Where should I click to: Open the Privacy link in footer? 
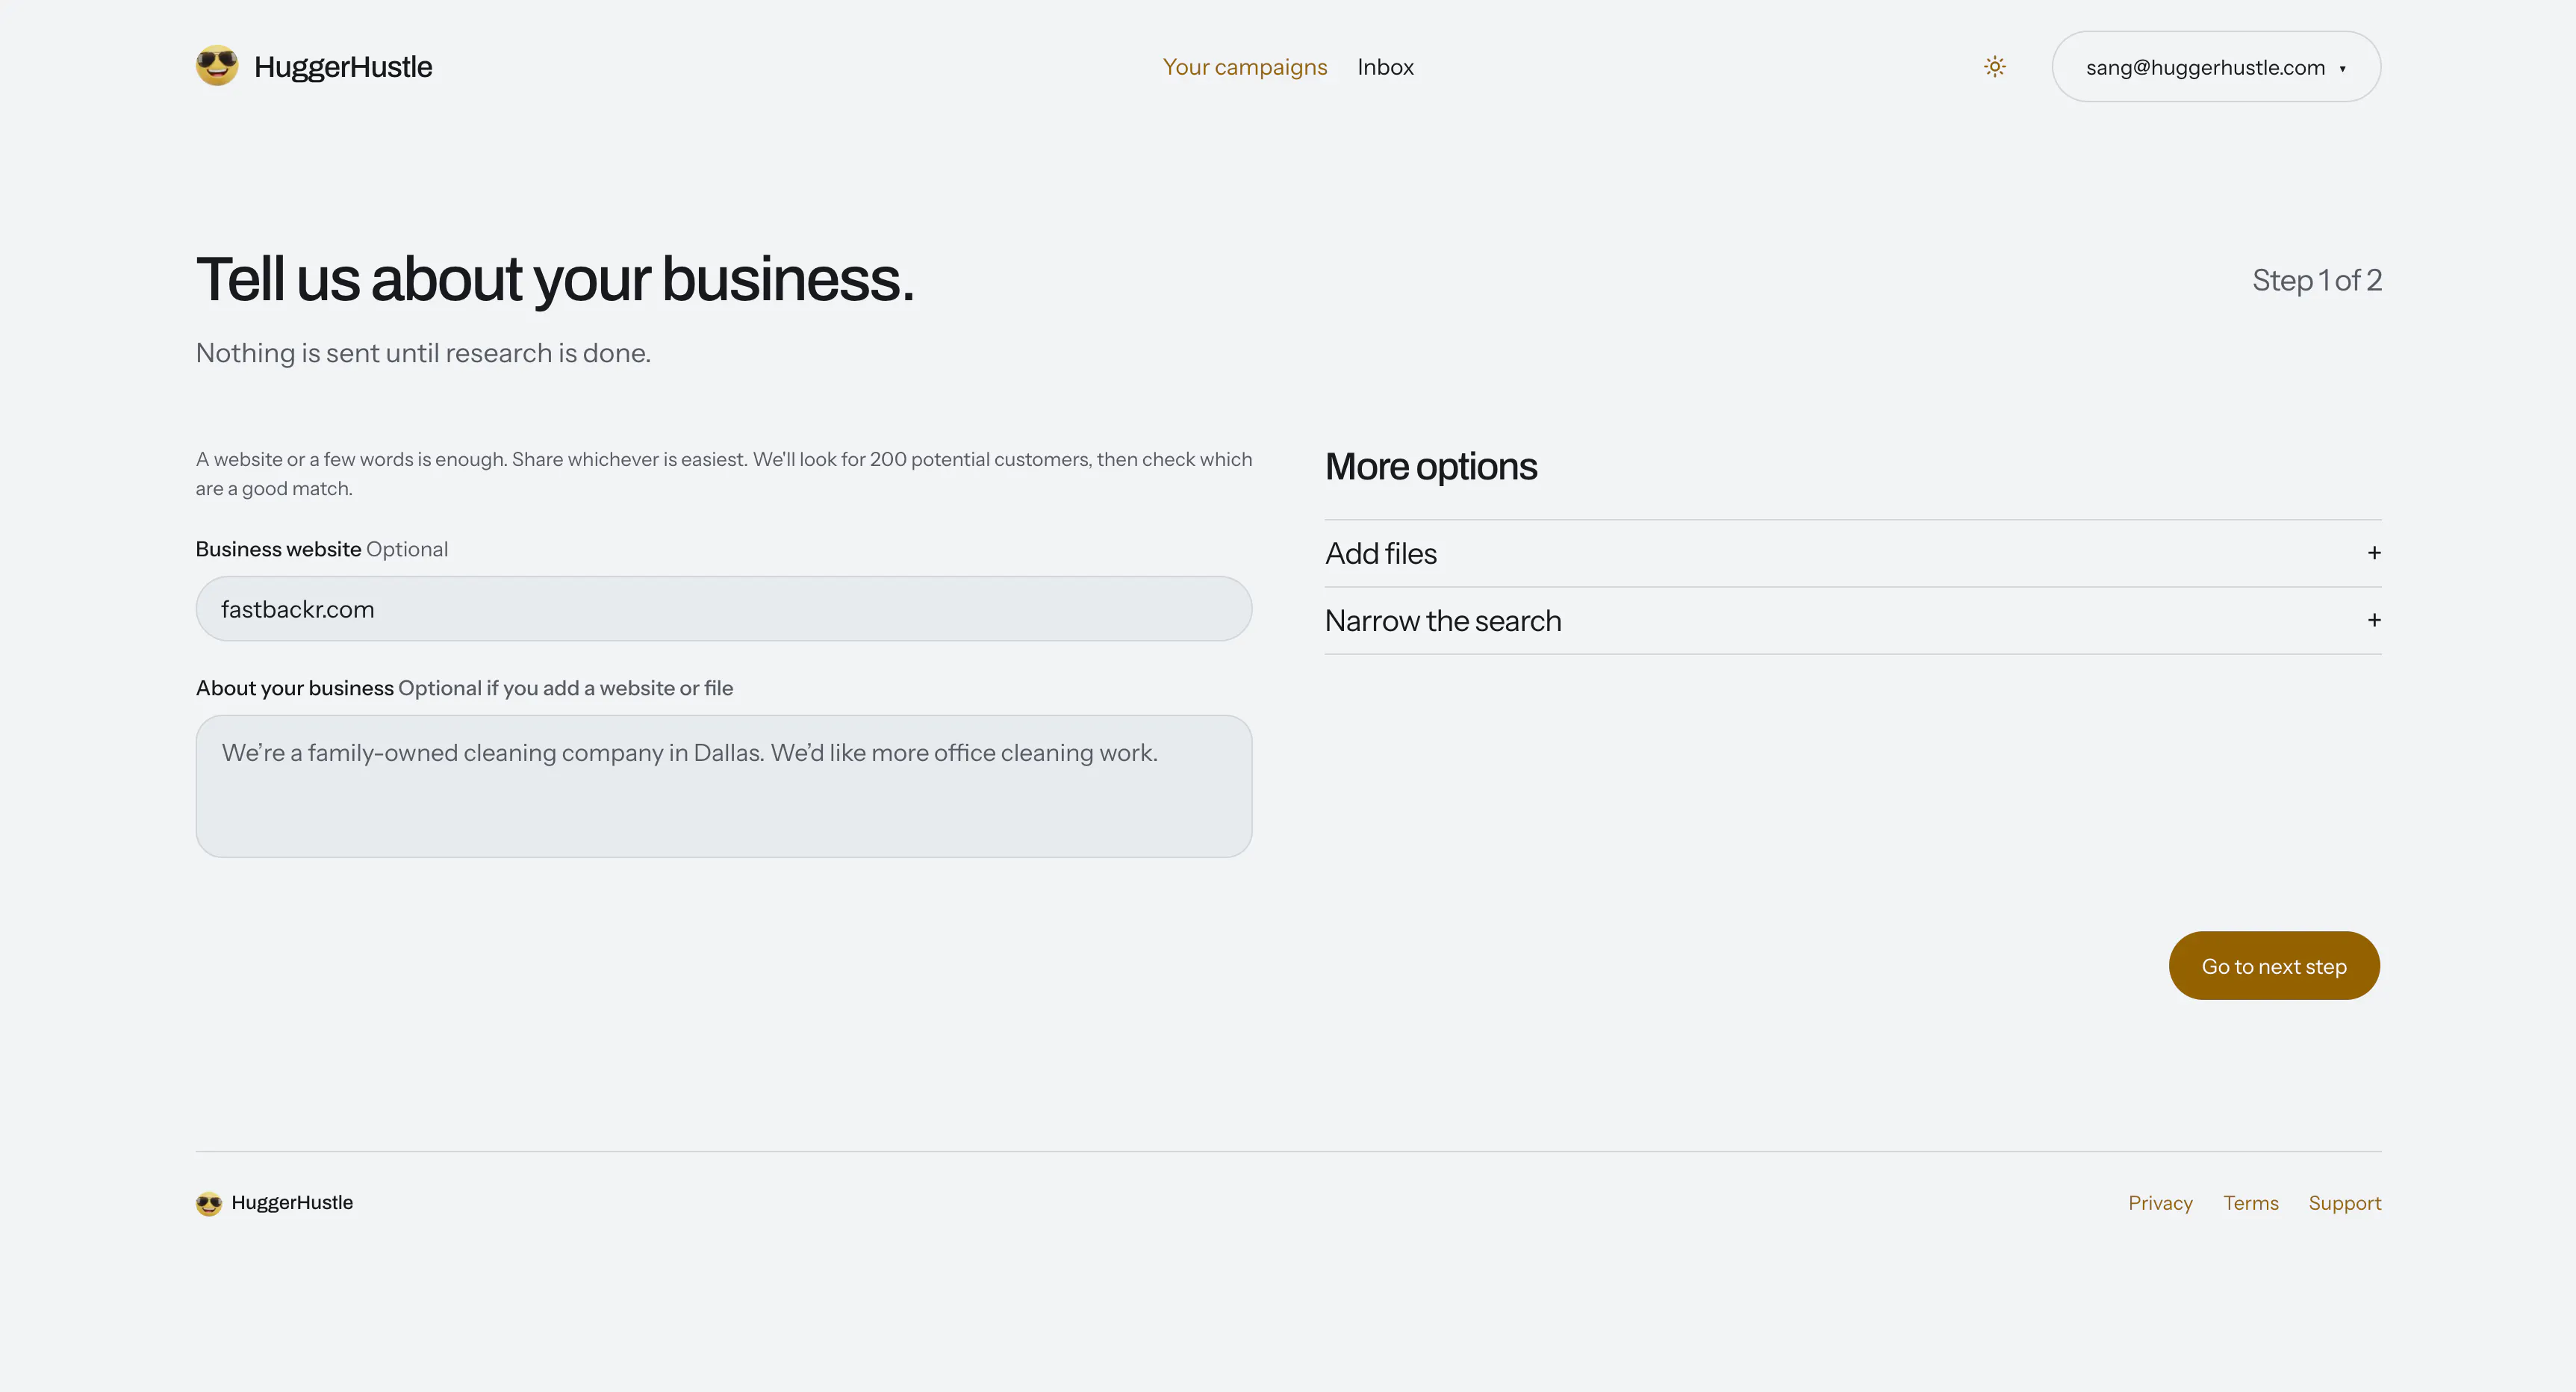[x=2160, y=1203]
